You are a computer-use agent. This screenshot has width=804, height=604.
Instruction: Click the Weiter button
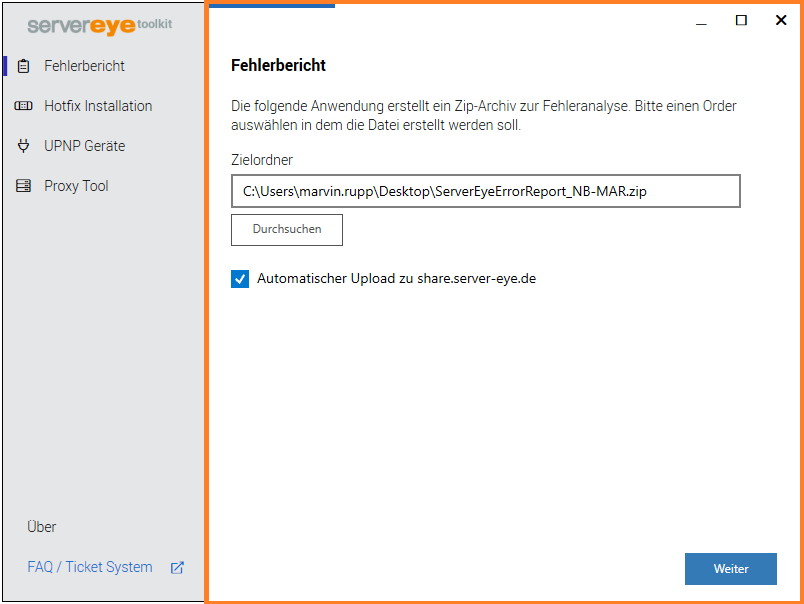(731, 569)
